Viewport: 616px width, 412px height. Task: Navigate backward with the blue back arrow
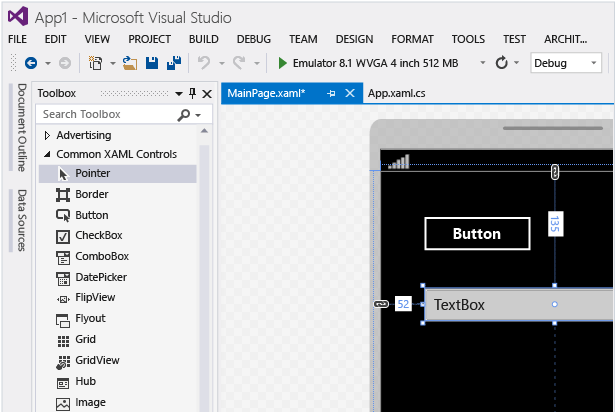[x=31, y=63]
